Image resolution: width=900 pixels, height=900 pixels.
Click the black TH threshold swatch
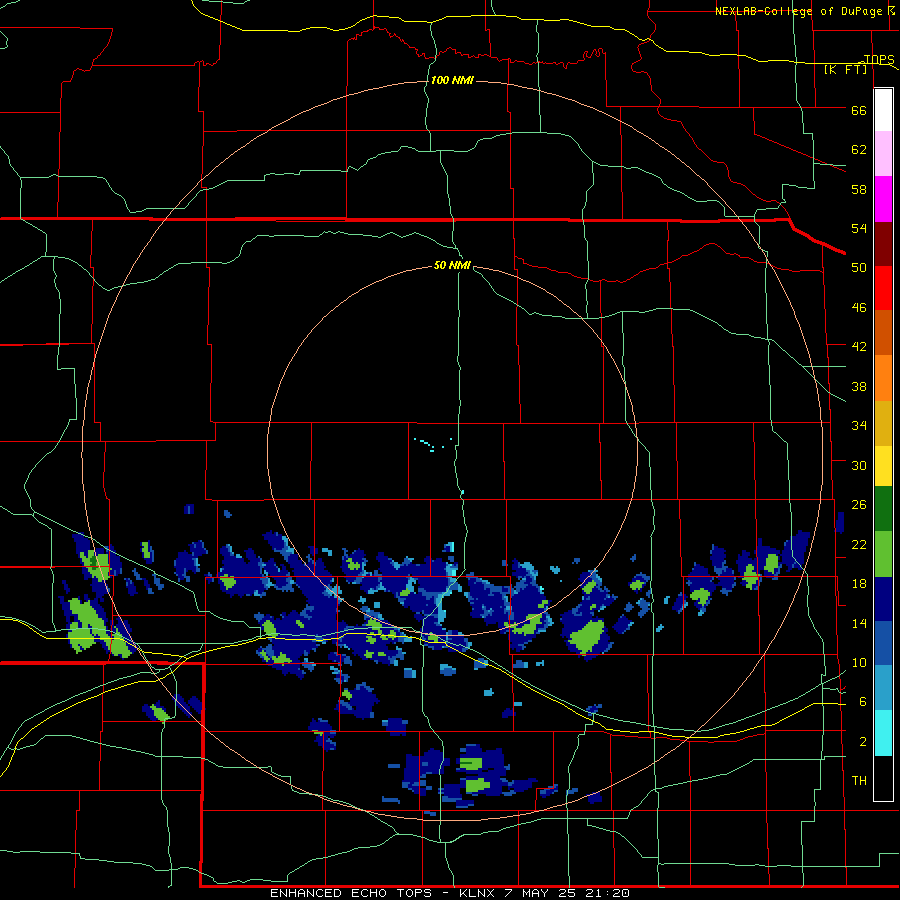click(883, 778)
